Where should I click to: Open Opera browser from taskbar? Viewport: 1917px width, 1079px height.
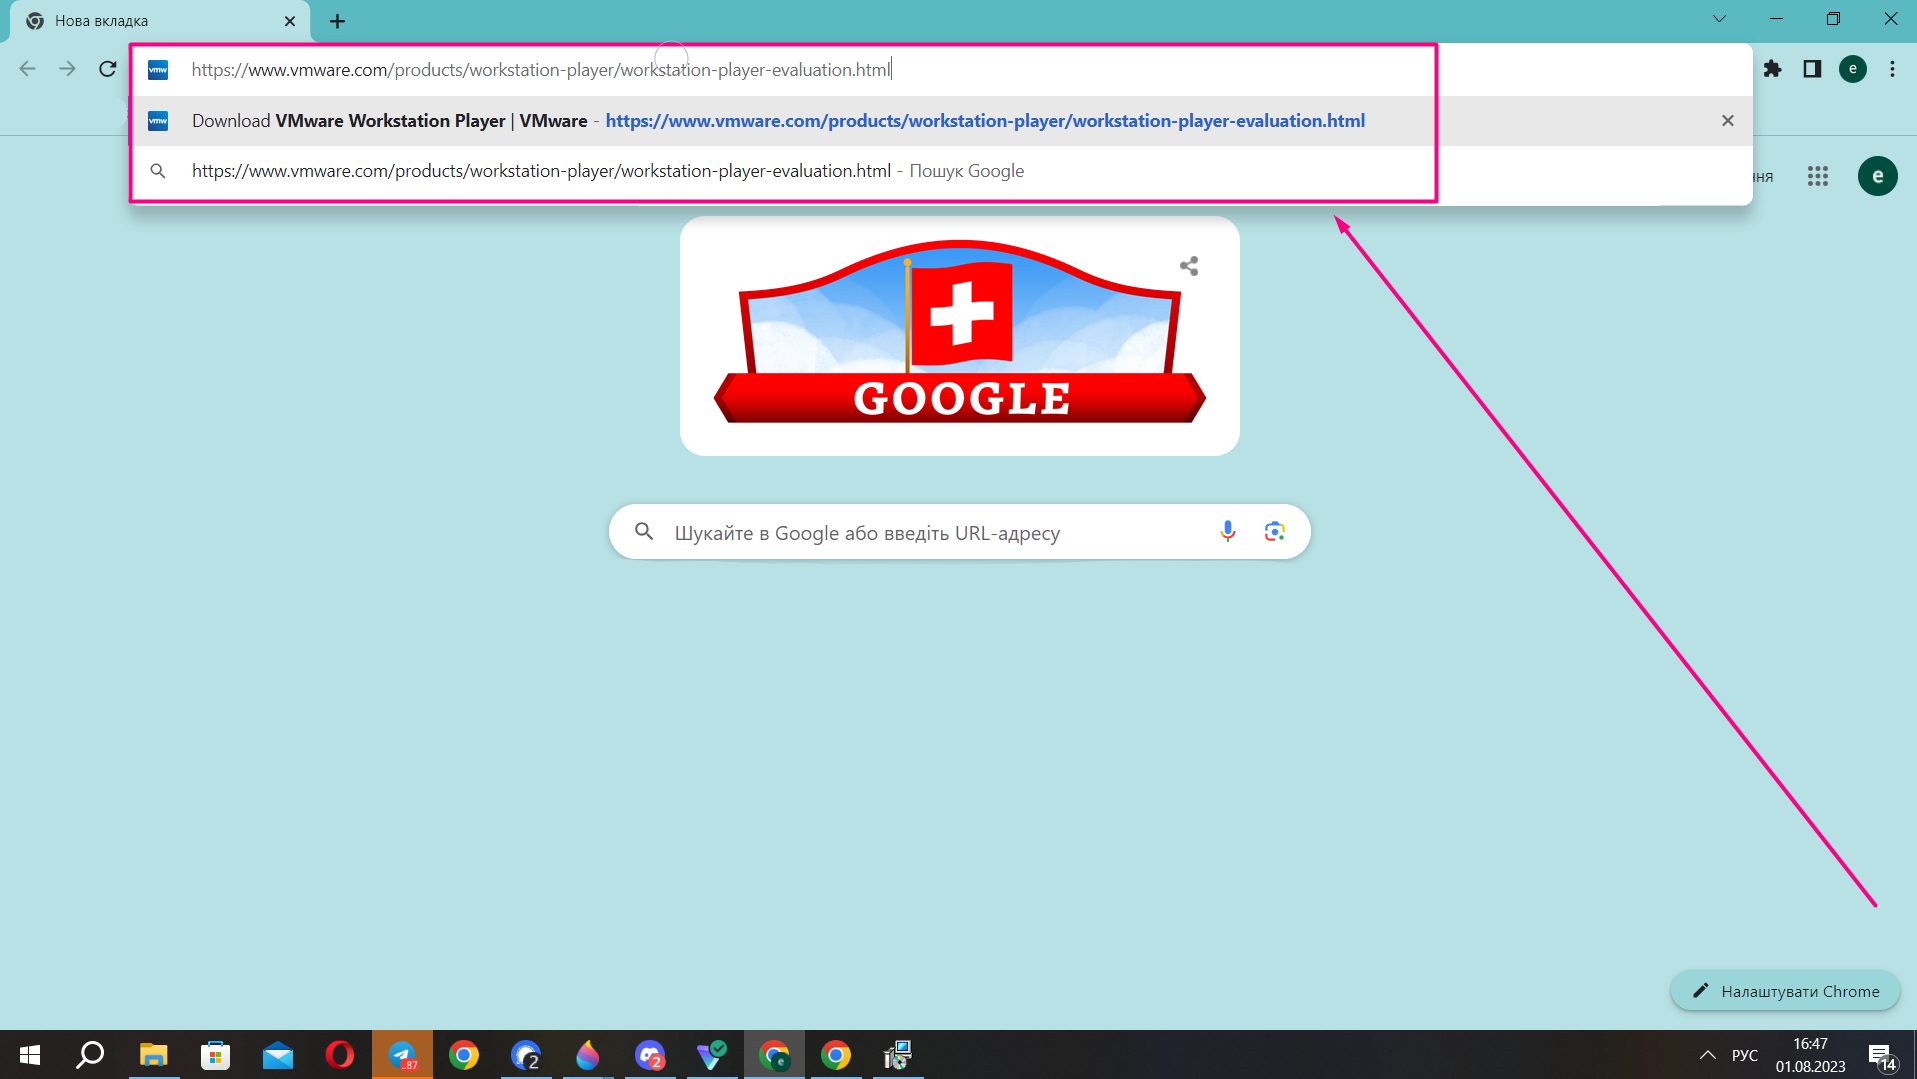pyautogui.click(x=339, y=1055)
